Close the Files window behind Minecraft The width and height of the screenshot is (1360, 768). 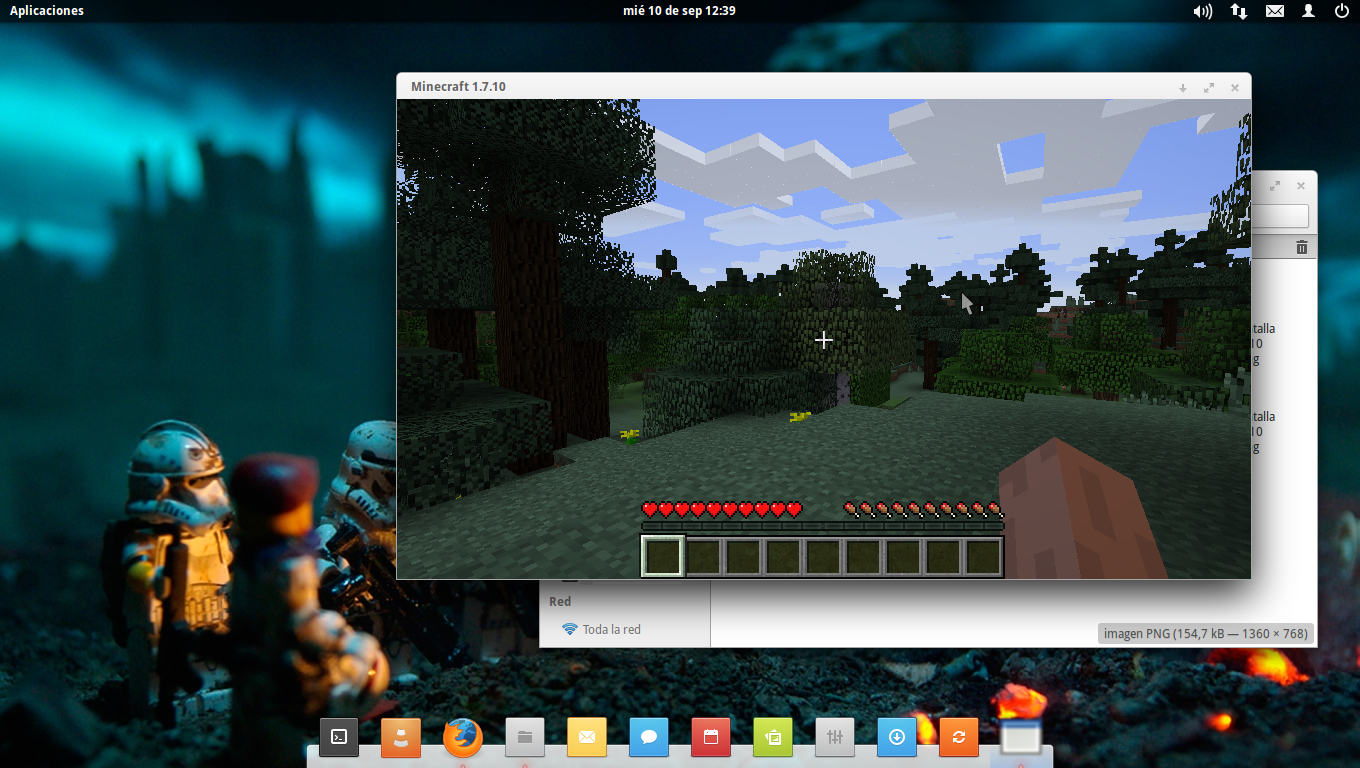[x=1301, y=186]
